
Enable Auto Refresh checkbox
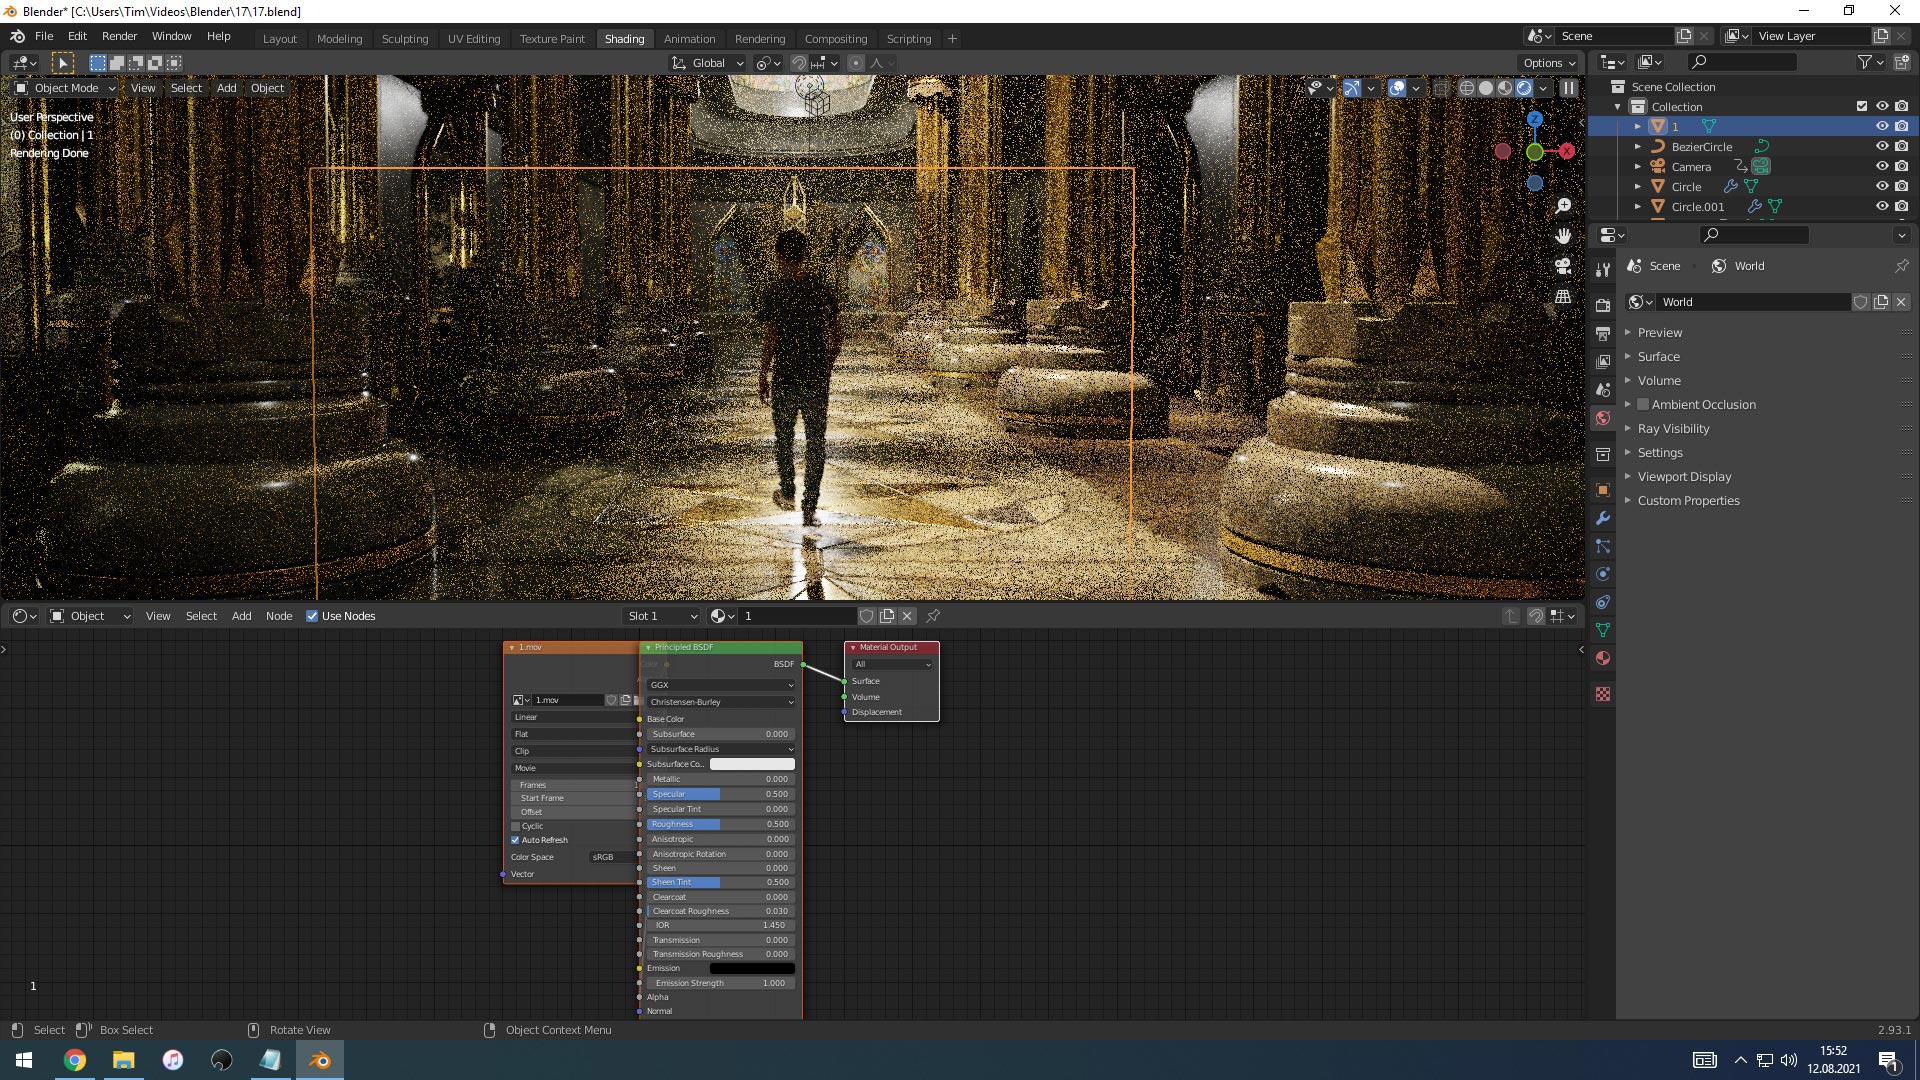516,840
